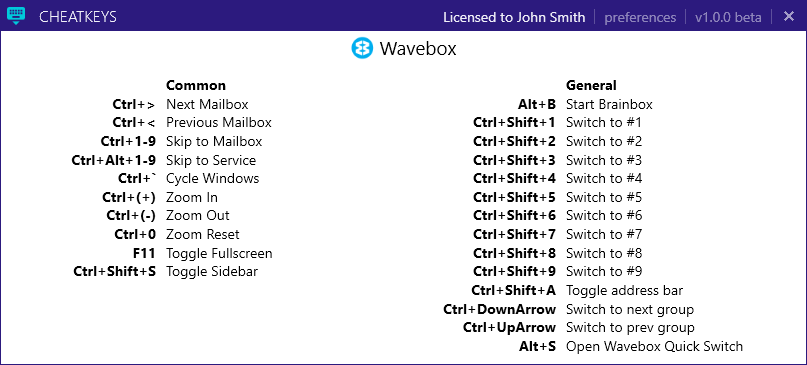Screen dimensions: 807x365
Task: Click the Common section heading
Action: tap(196, 85)
